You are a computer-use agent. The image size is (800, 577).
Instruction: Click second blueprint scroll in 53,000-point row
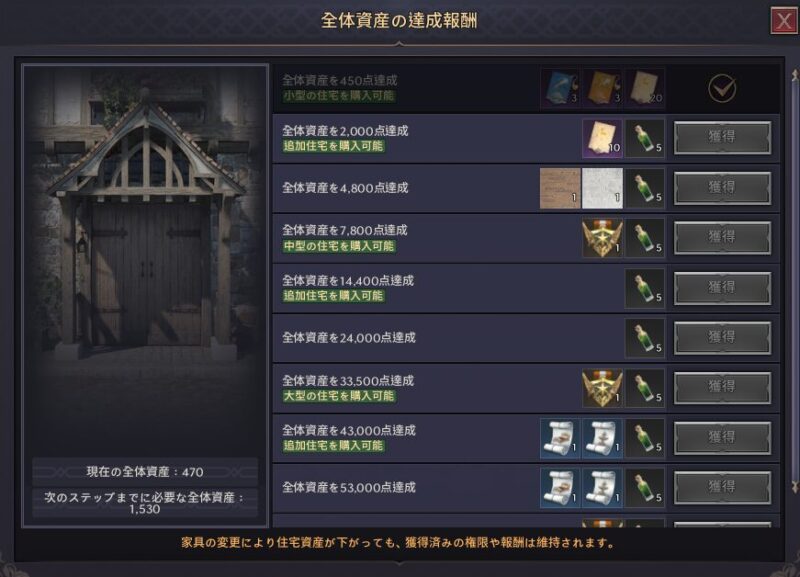[x=602, y=488]
